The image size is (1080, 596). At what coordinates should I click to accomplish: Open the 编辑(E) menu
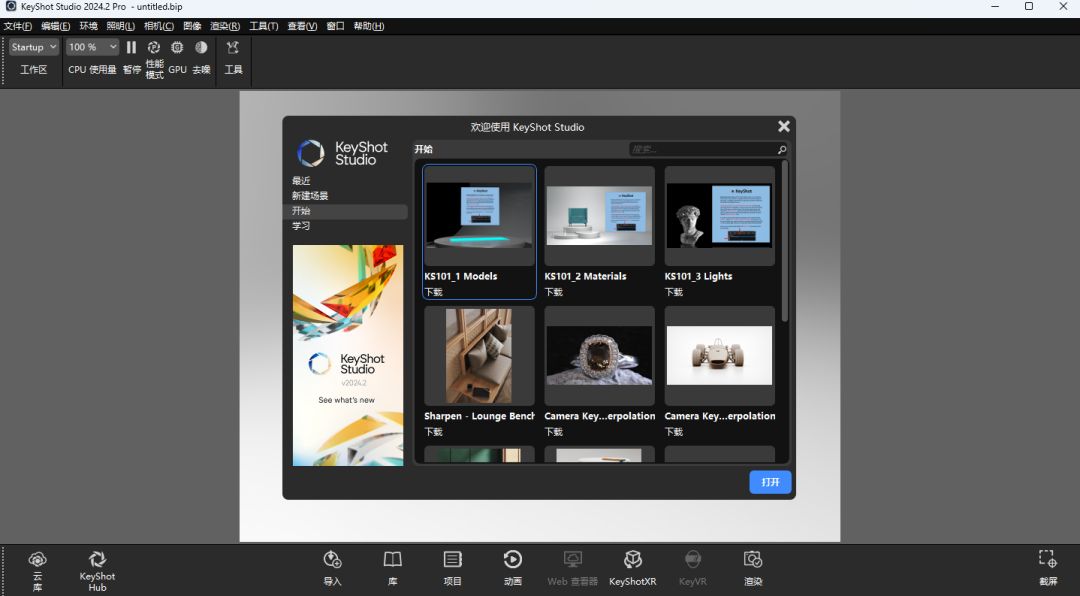55,26
